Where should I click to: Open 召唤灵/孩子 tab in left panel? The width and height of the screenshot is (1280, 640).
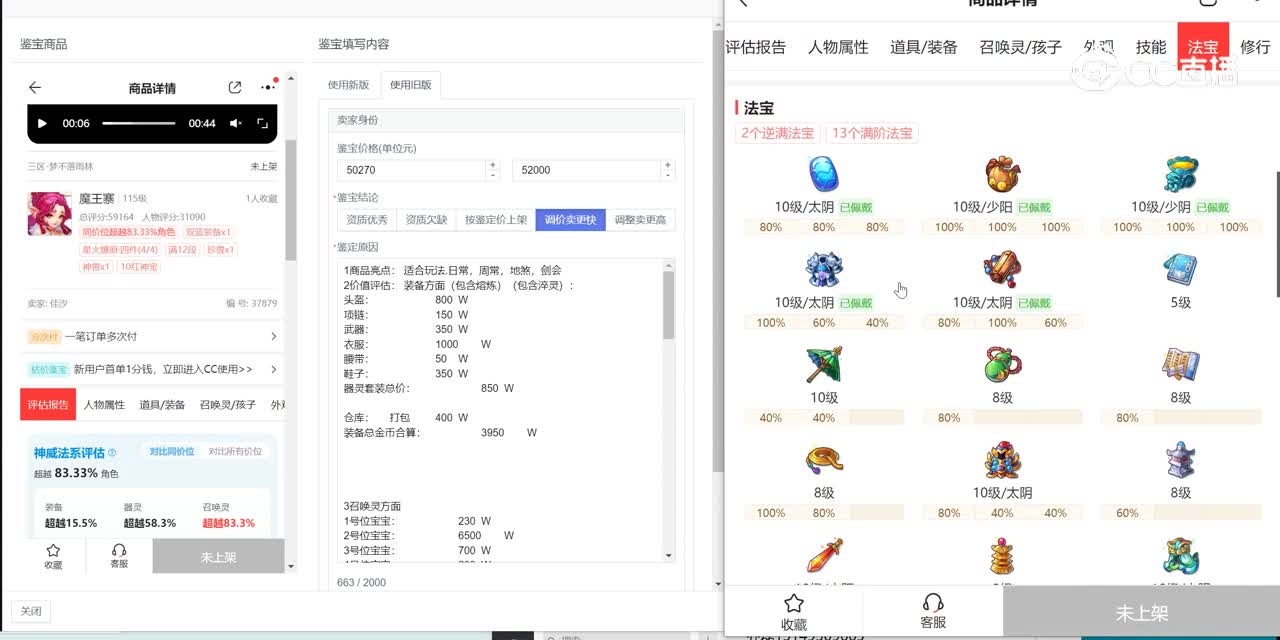[x=227, y=405]
